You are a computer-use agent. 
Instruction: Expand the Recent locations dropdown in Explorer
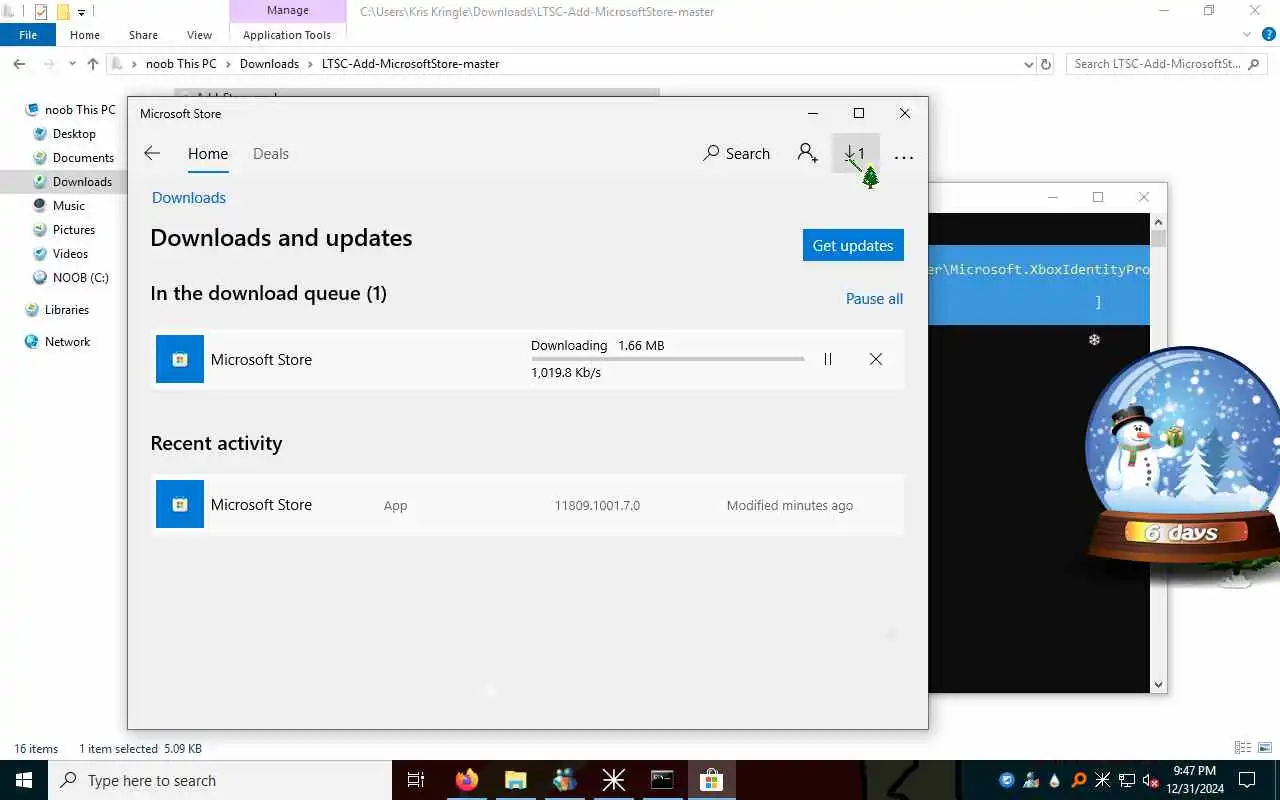72,64
